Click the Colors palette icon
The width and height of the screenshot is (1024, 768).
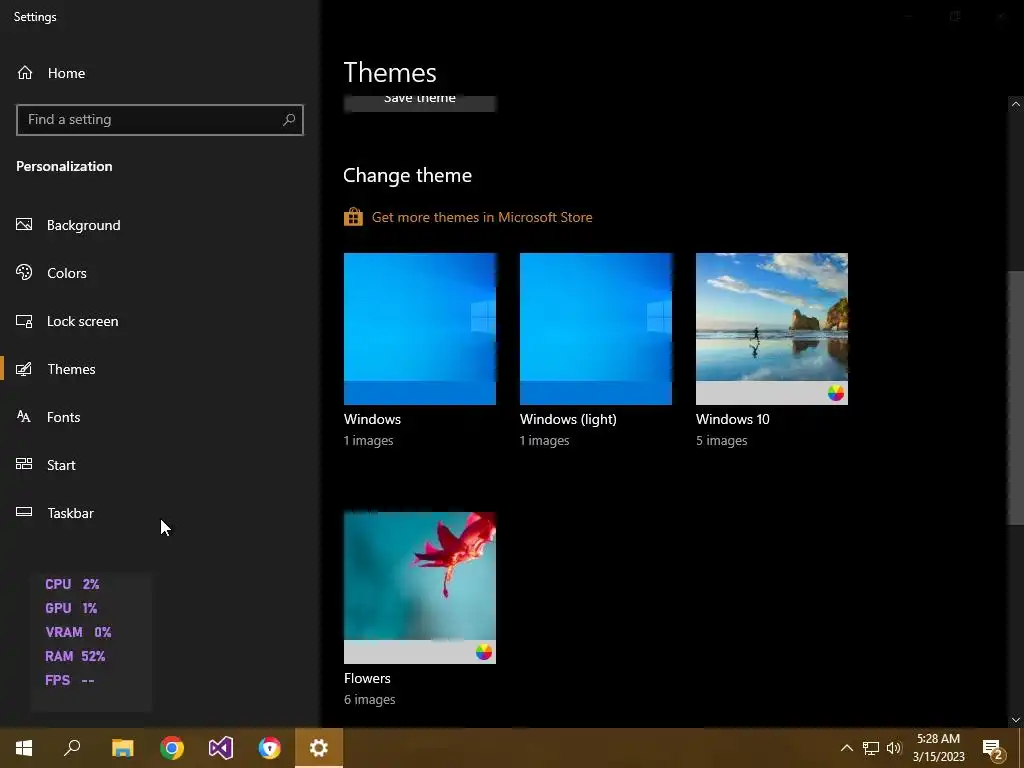point(24,272)
